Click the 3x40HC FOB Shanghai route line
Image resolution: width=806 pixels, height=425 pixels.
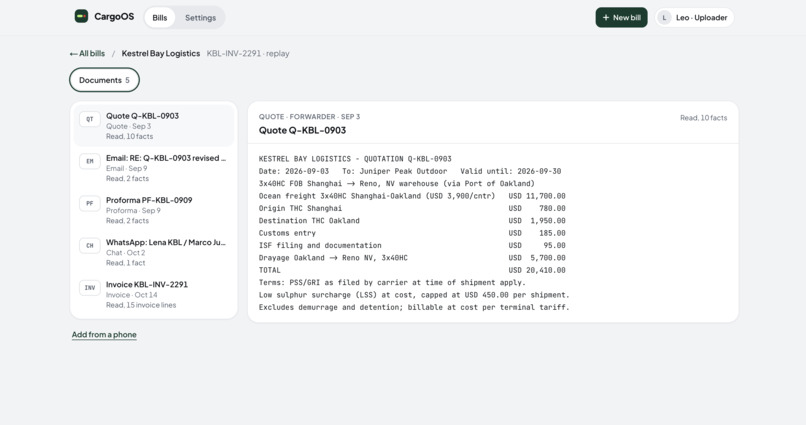[x=397, y=184]
